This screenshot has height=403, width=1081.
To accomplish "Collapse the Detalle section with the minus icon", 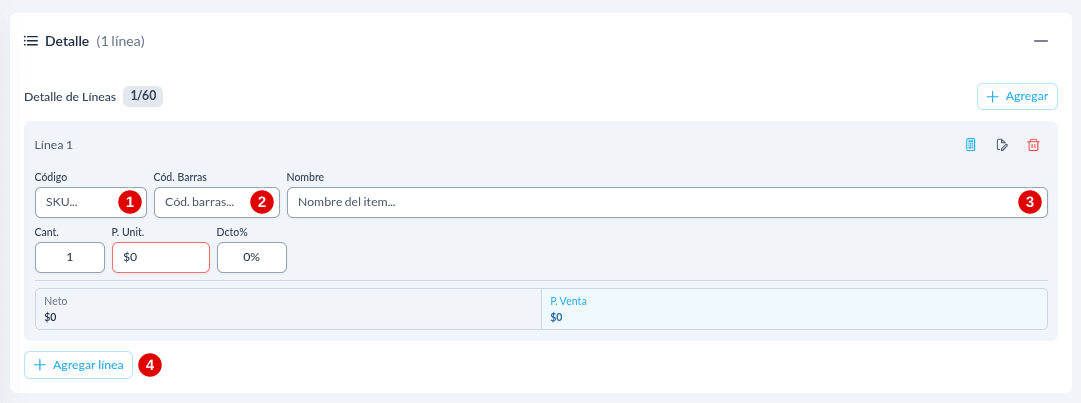I will point(1041,41).
